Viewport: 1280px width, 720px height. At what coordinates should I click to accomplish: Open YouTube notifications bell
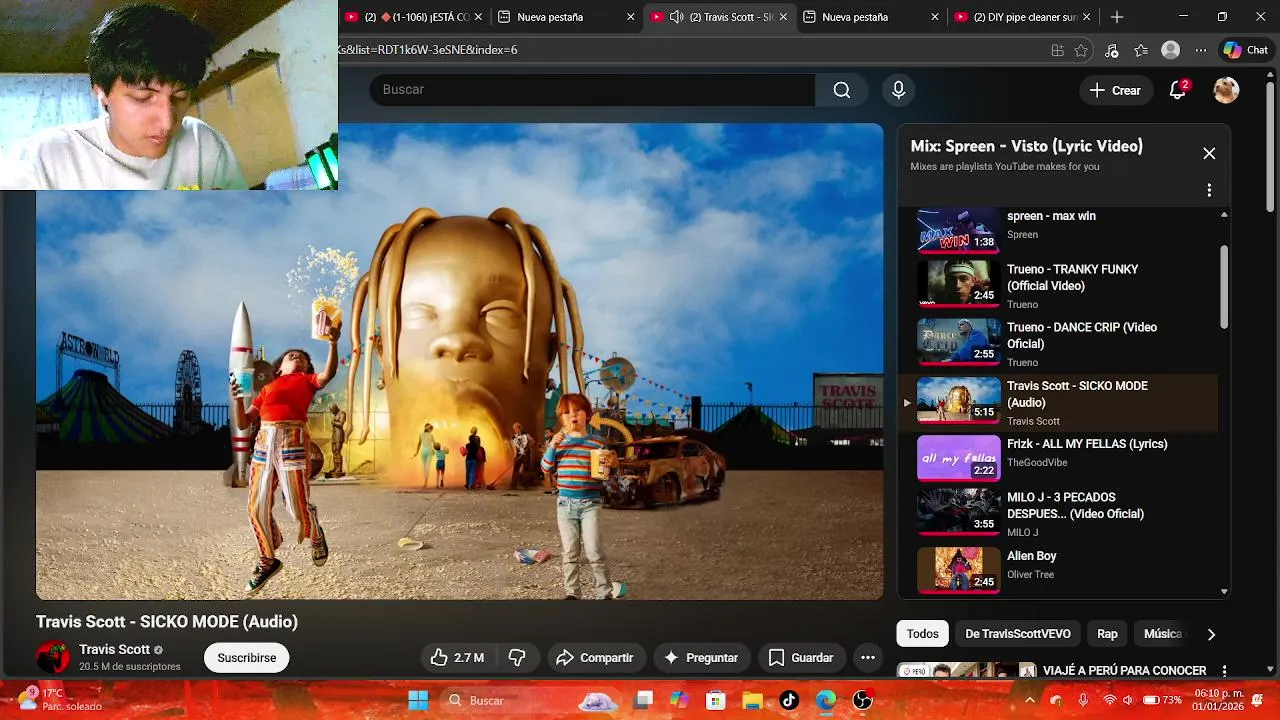tap(1178, 90)
